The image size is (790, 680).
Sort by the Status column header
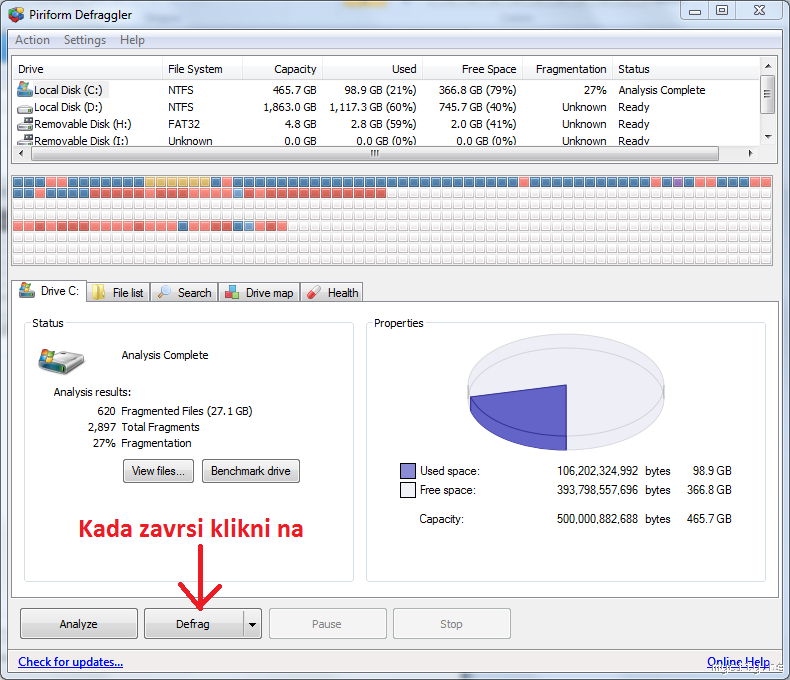pyautogui.click(x=685, y=69)
